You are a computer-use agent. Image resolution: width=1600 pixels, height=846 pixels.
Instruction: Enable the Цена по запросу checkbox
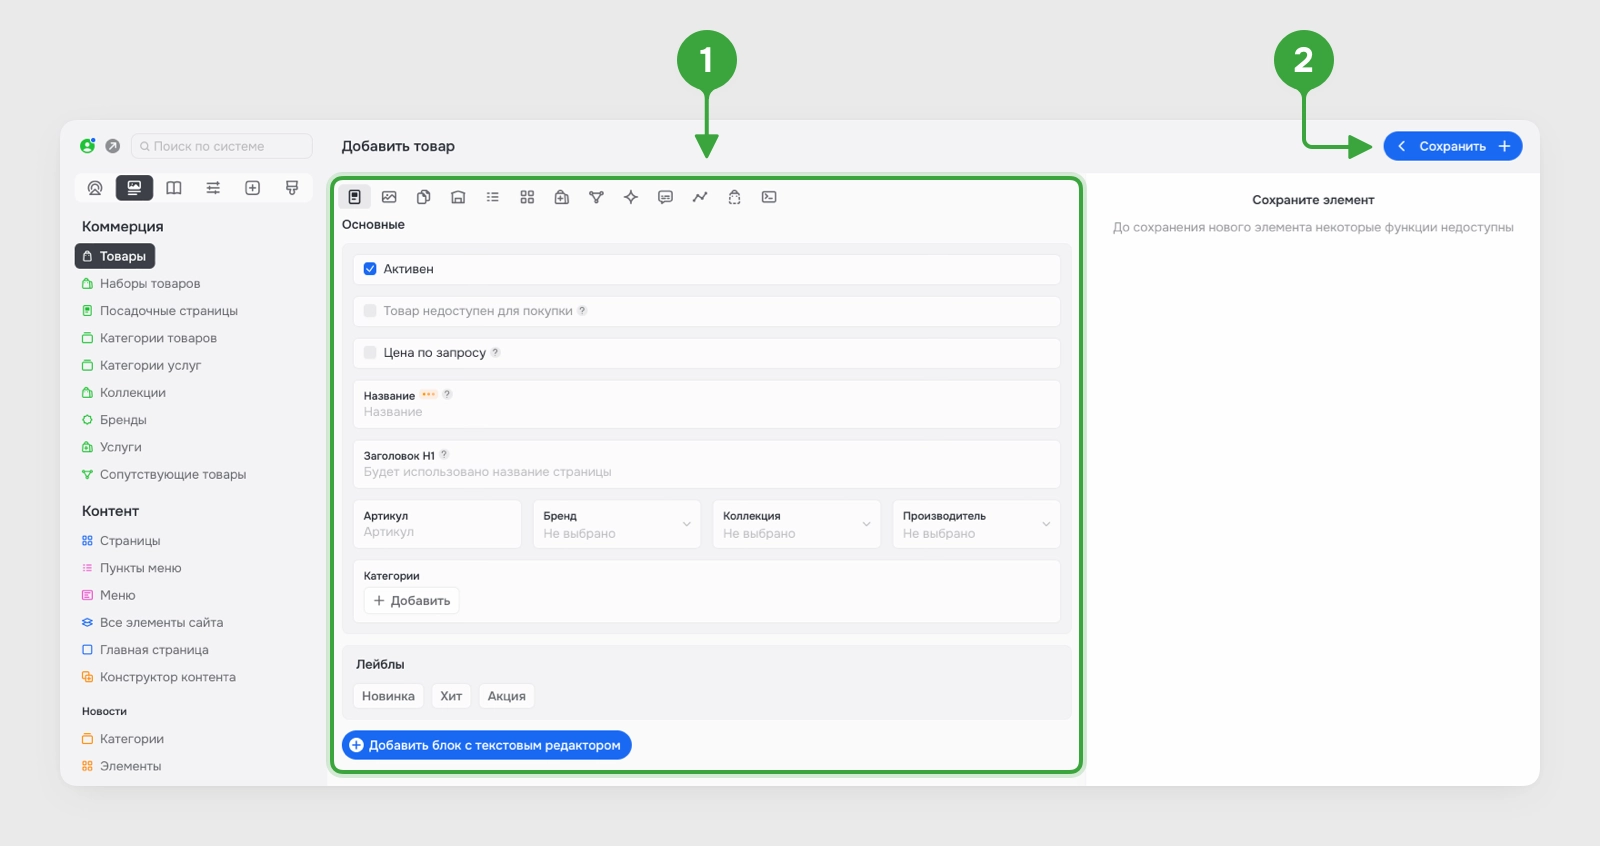[x=370, y=353]
